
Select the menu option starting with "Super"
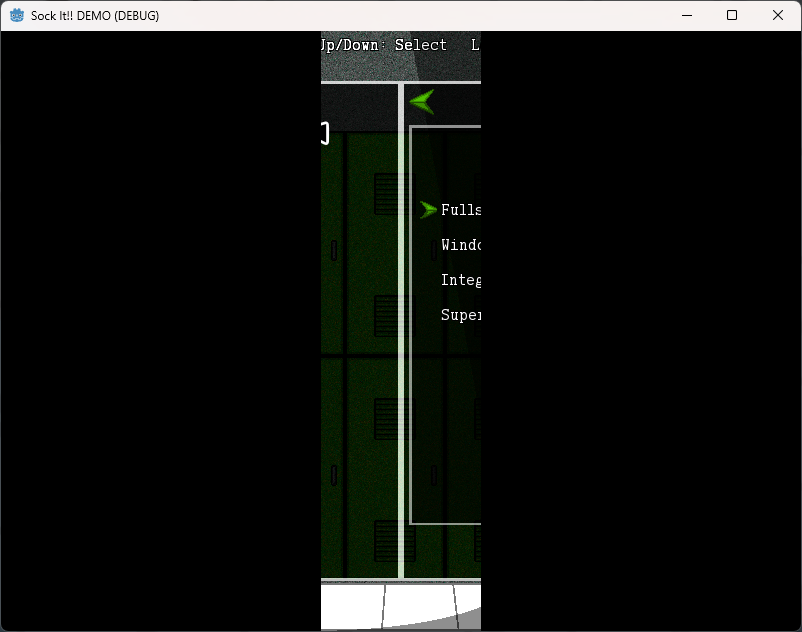461,315
